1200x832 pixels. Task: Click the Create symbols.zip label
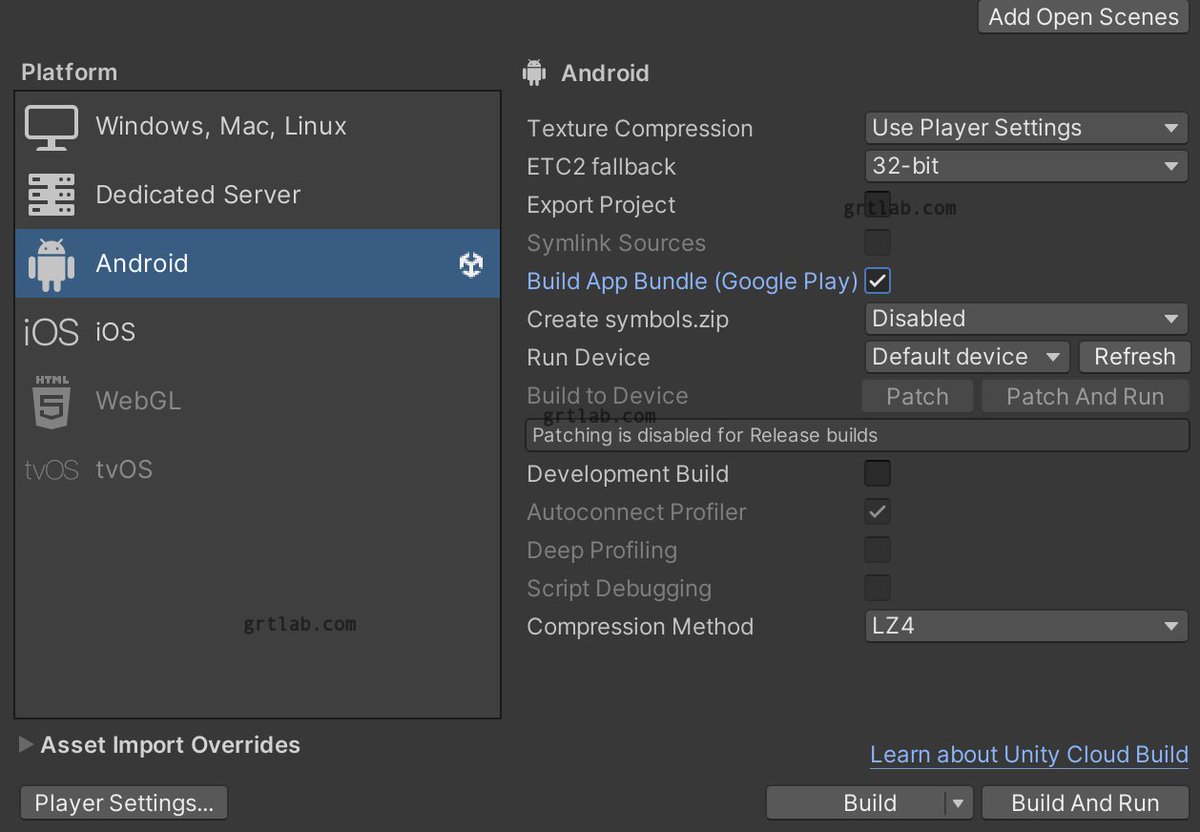[x=628, y=320]
